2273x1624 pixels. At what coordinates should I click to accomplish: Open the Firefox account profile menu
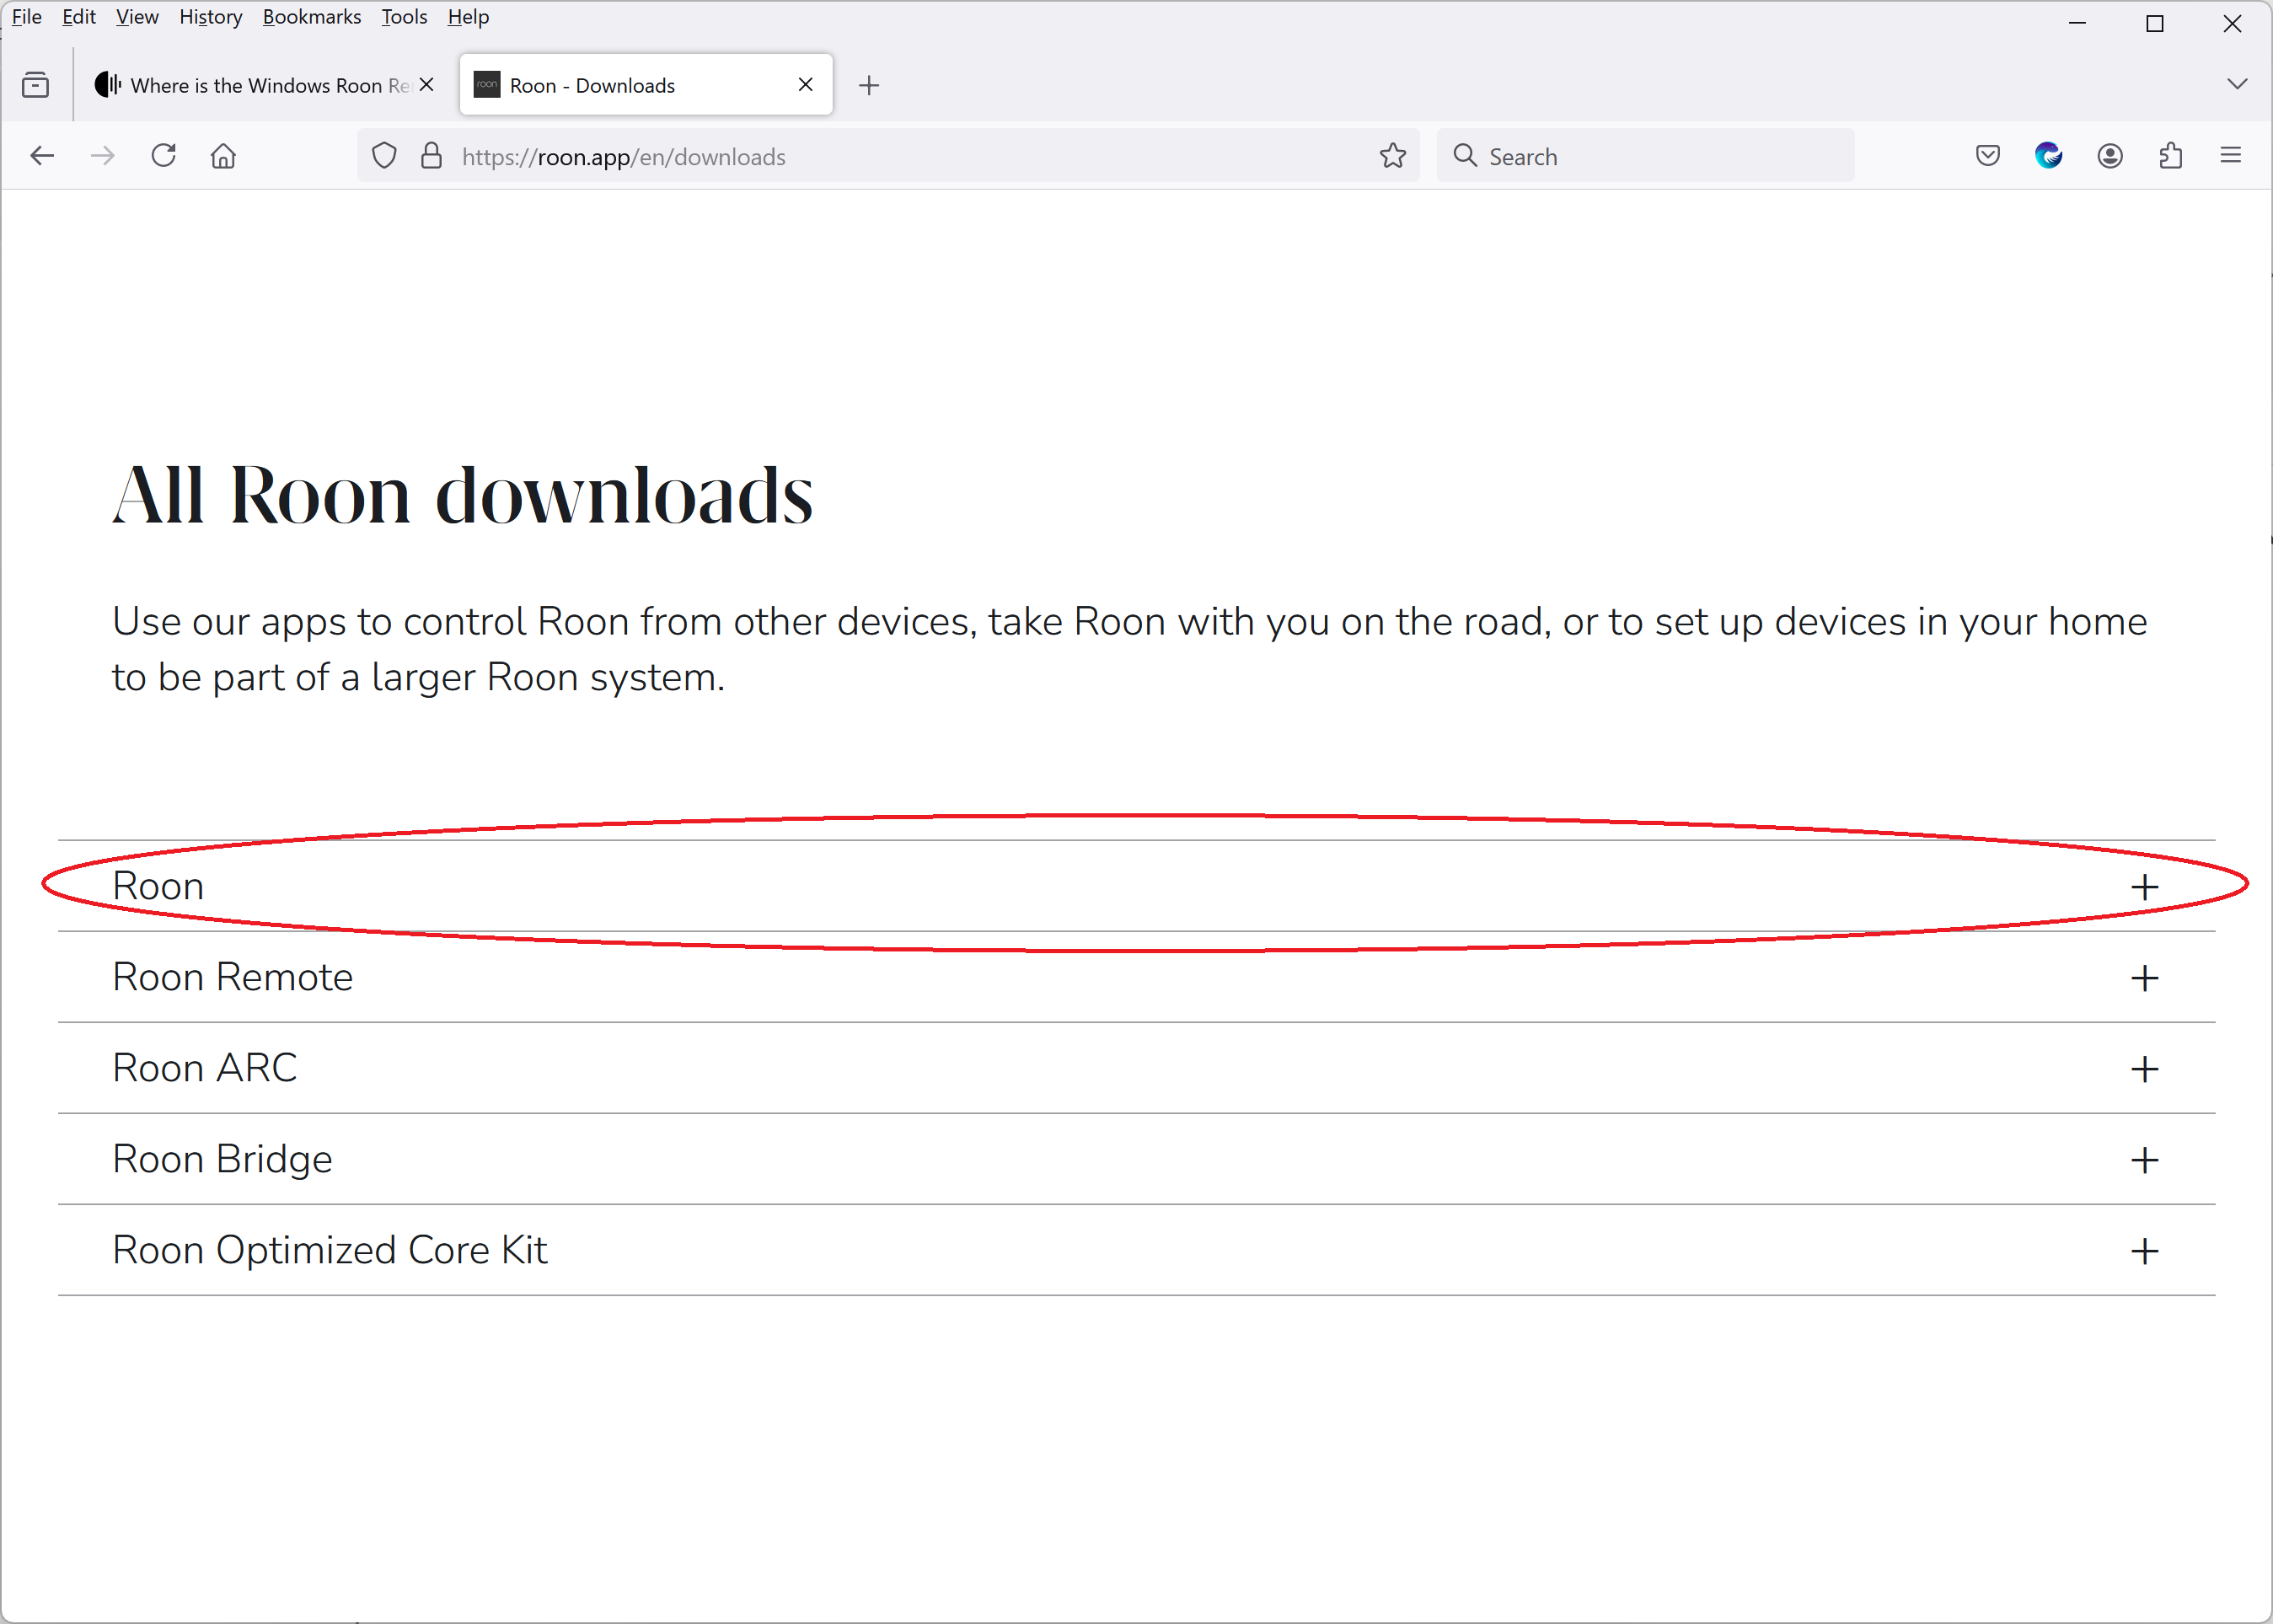(2110, 156)
